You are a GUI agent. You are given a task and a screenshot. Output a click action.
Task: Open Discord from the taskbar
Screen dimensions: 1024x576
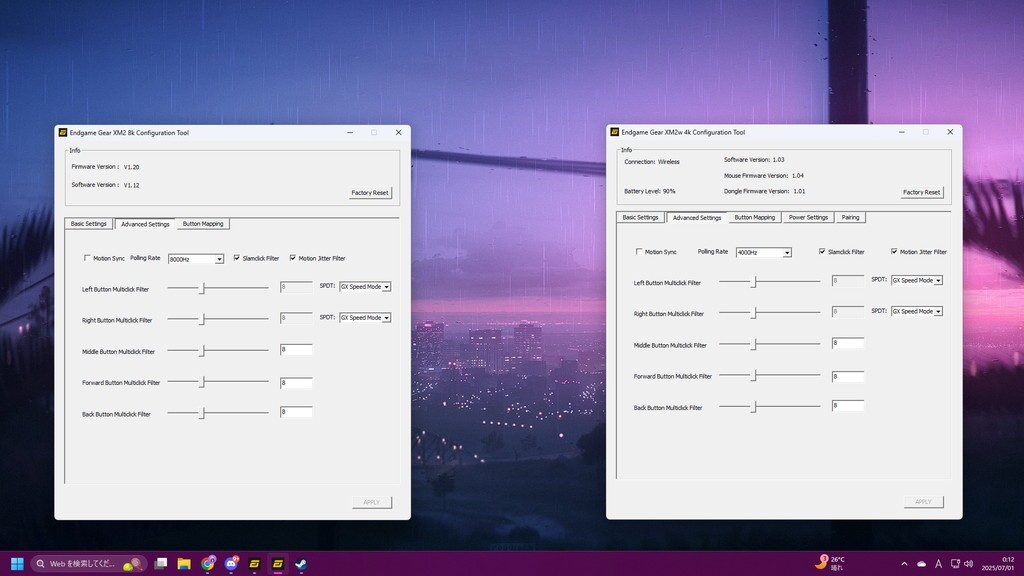click(231, 563)
